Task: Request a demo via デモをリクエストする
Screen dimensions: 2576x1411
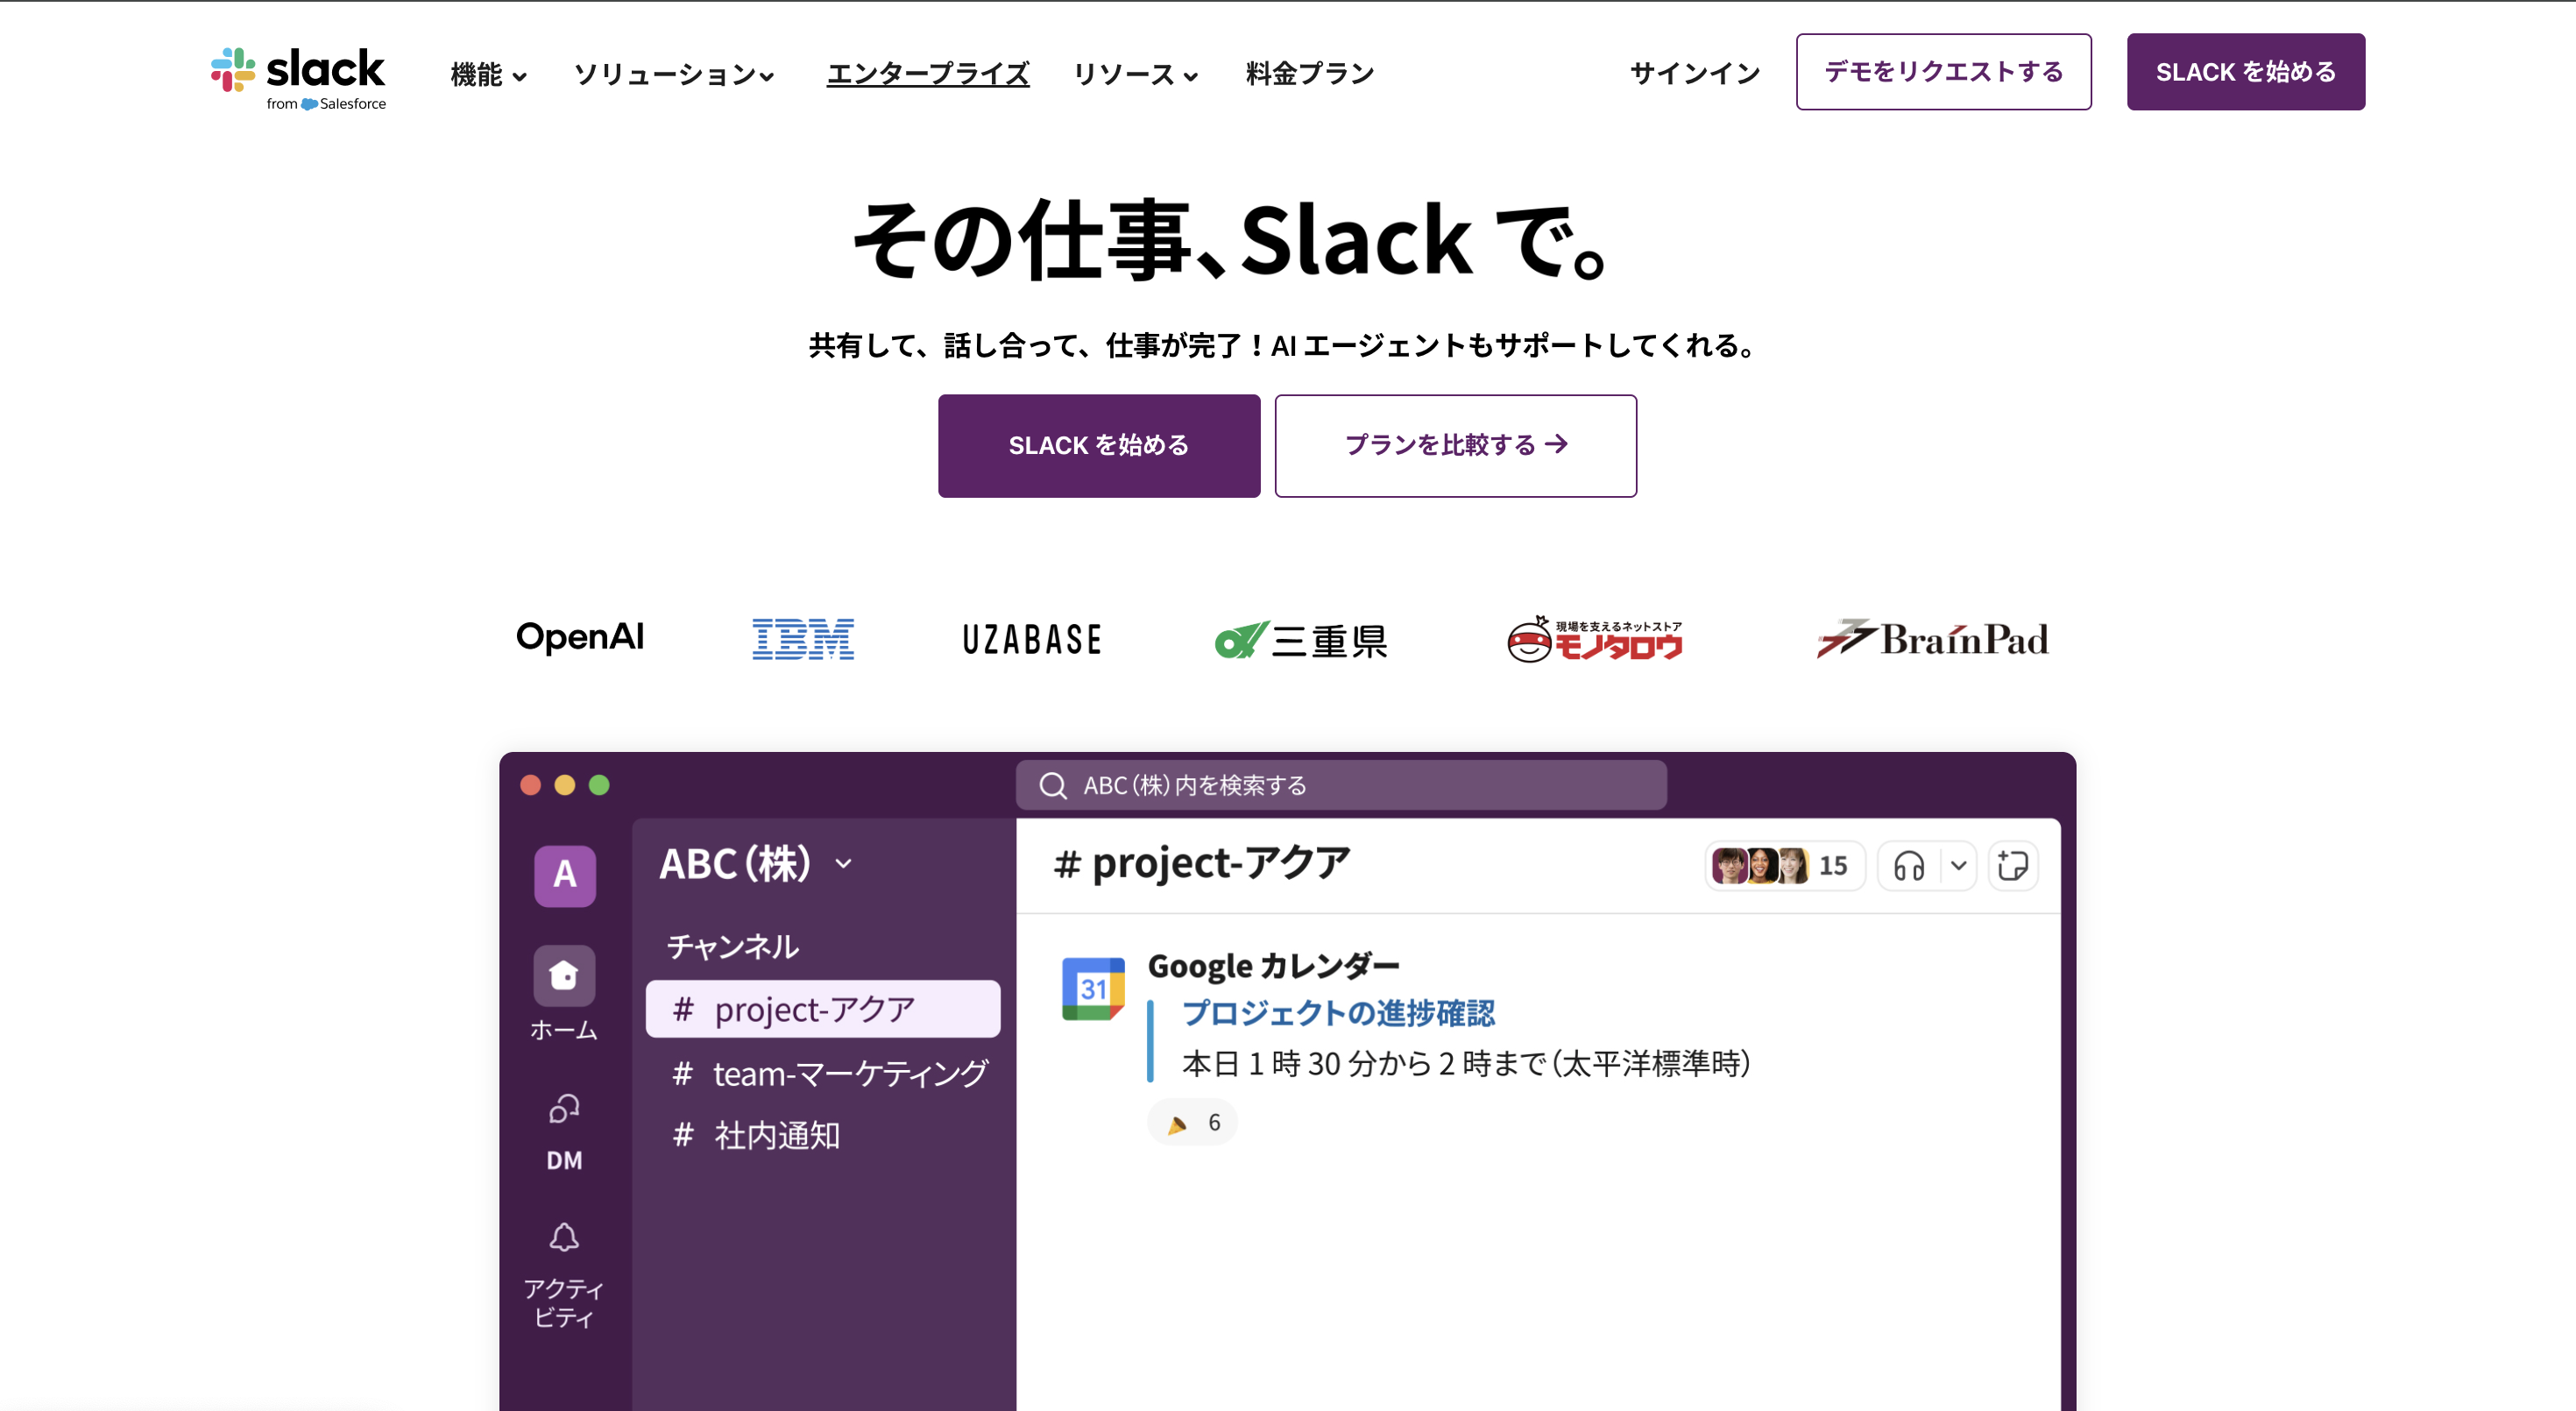Action: [1944, 71]
